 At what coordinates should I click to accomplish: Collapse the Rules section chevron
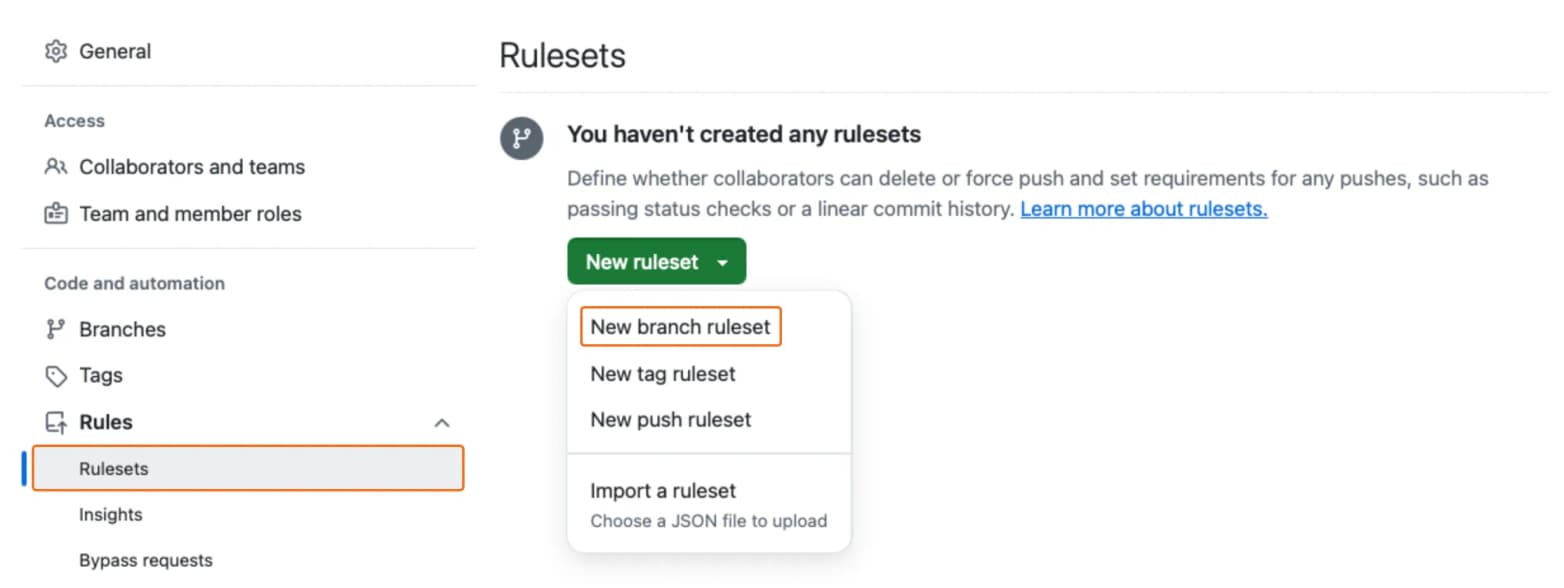coord(443,421)
